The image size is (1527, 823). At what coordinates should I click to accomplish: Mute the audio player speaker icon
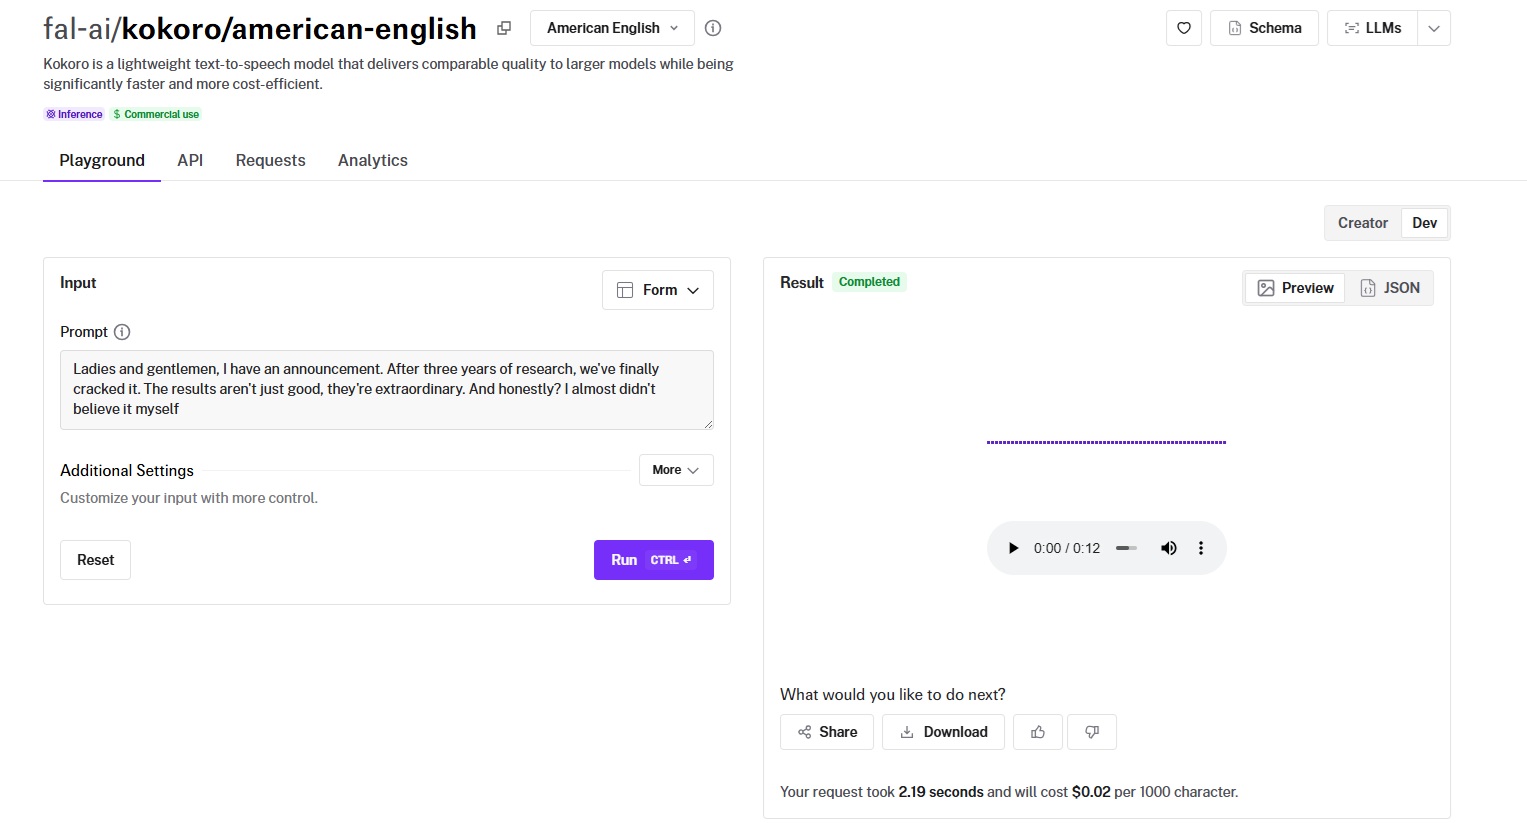click(1168, 548)
